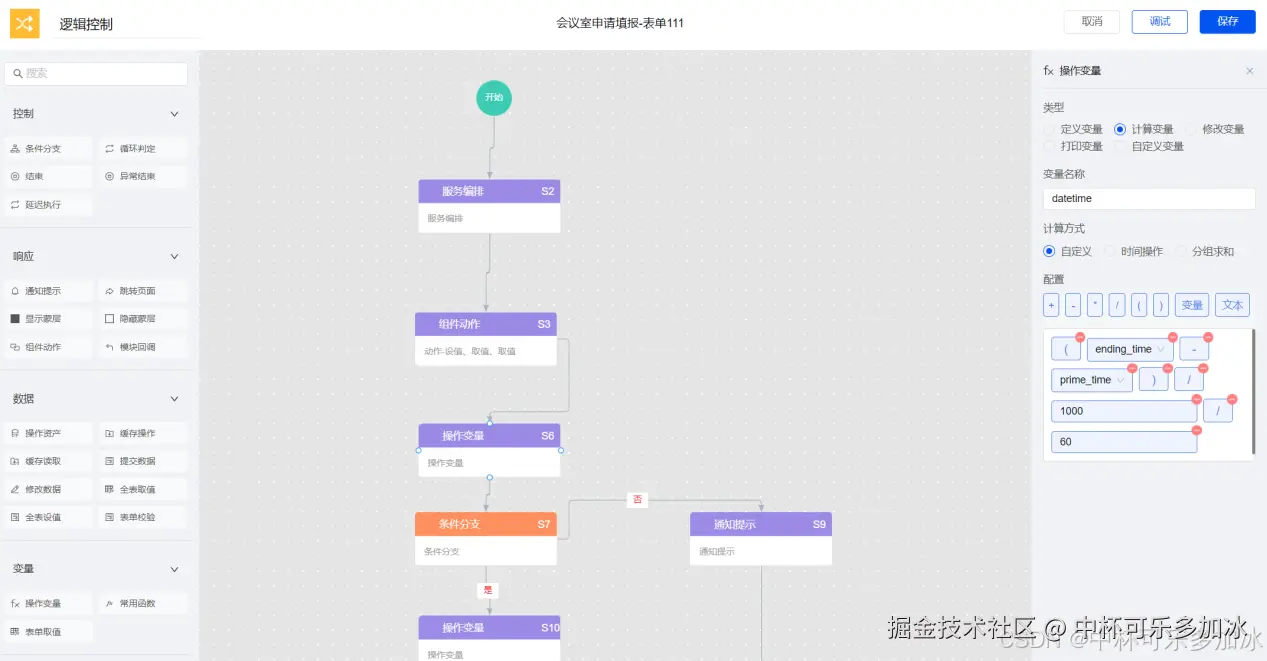The width and height of the screenshot is (1267, 661).
Task: Select the 异常结束 component
Action: (143, 177)
